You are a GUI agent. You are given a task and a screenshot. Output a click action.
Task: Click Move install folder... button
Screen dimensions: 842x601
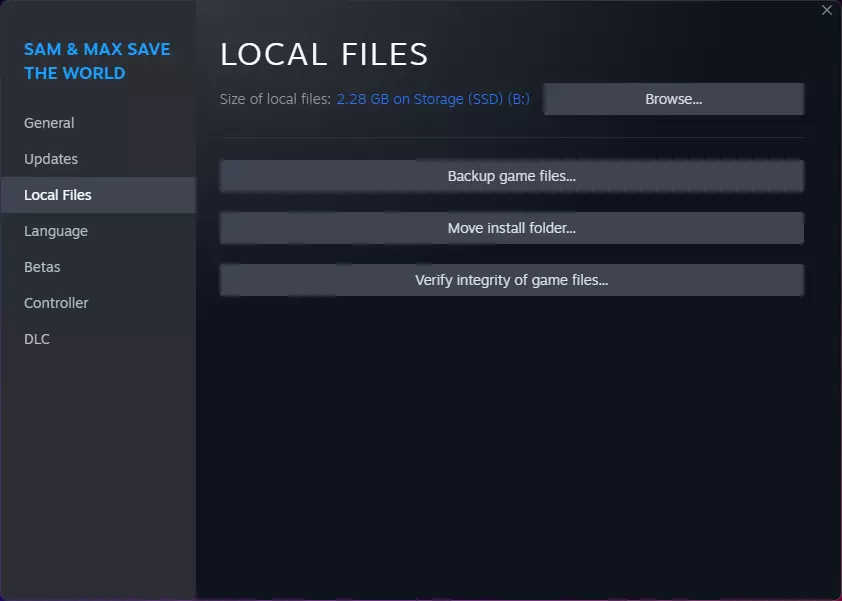pos(512,228)
